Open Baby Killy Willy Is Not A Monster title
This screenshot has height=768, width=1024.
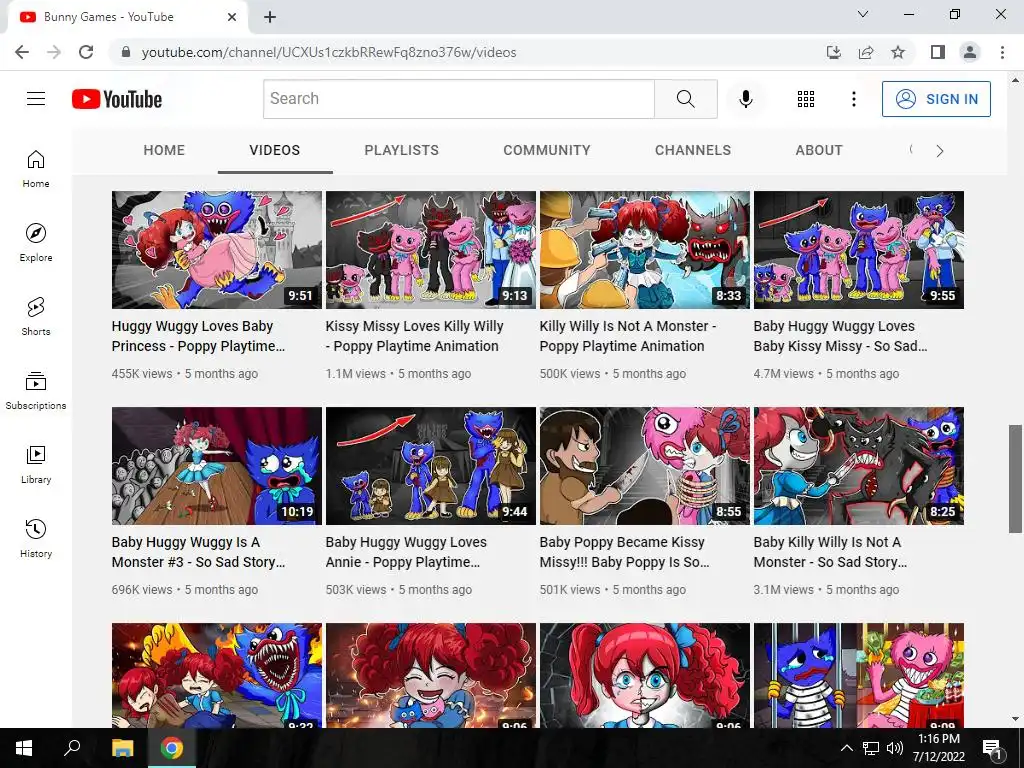(x=830, y=552)
